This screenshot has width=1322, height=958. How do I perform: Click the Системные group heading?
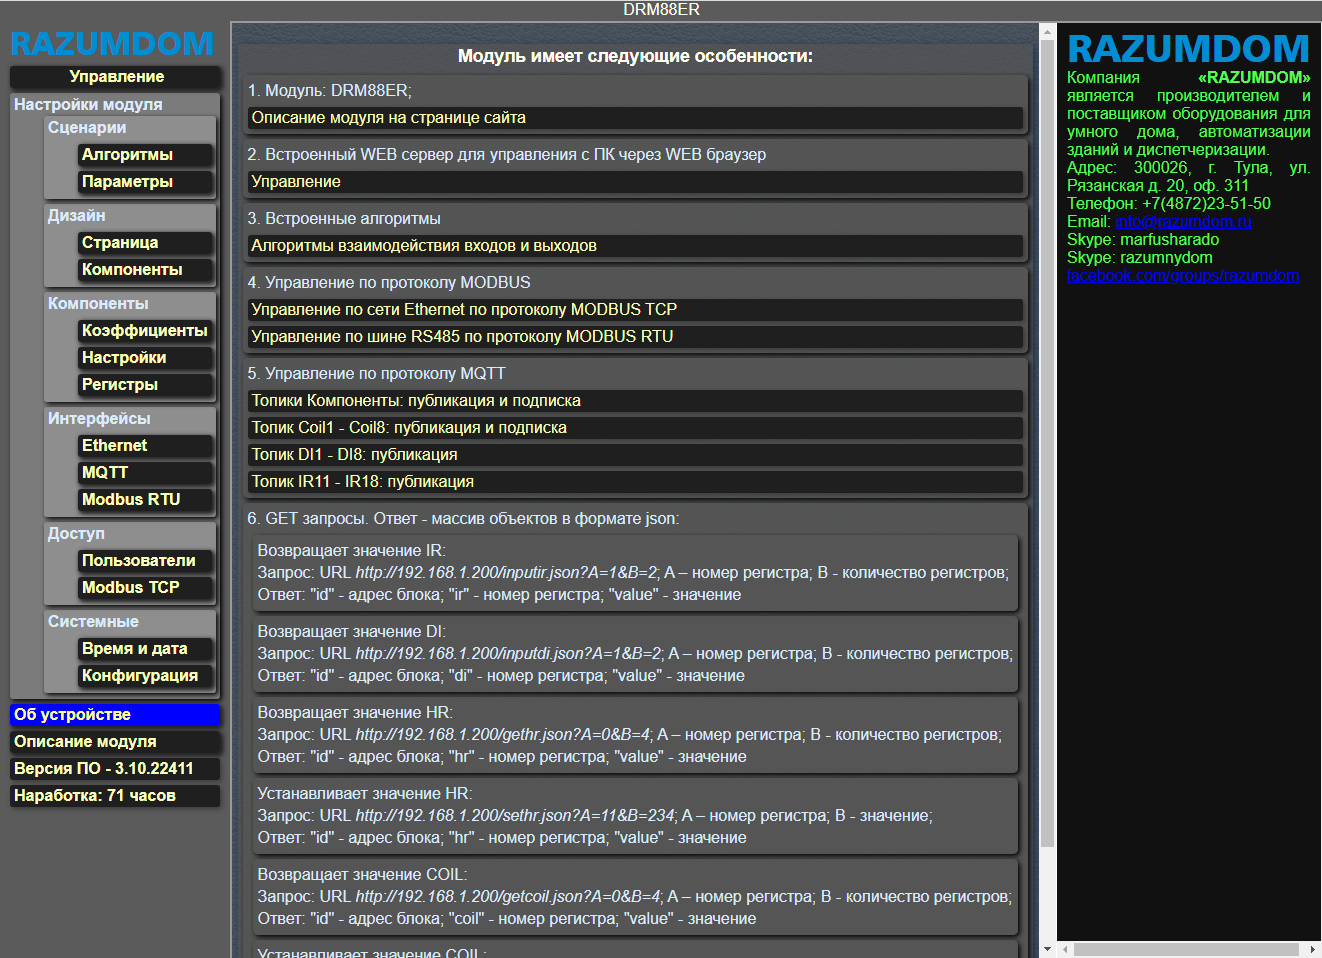click(x=93, y=621)
